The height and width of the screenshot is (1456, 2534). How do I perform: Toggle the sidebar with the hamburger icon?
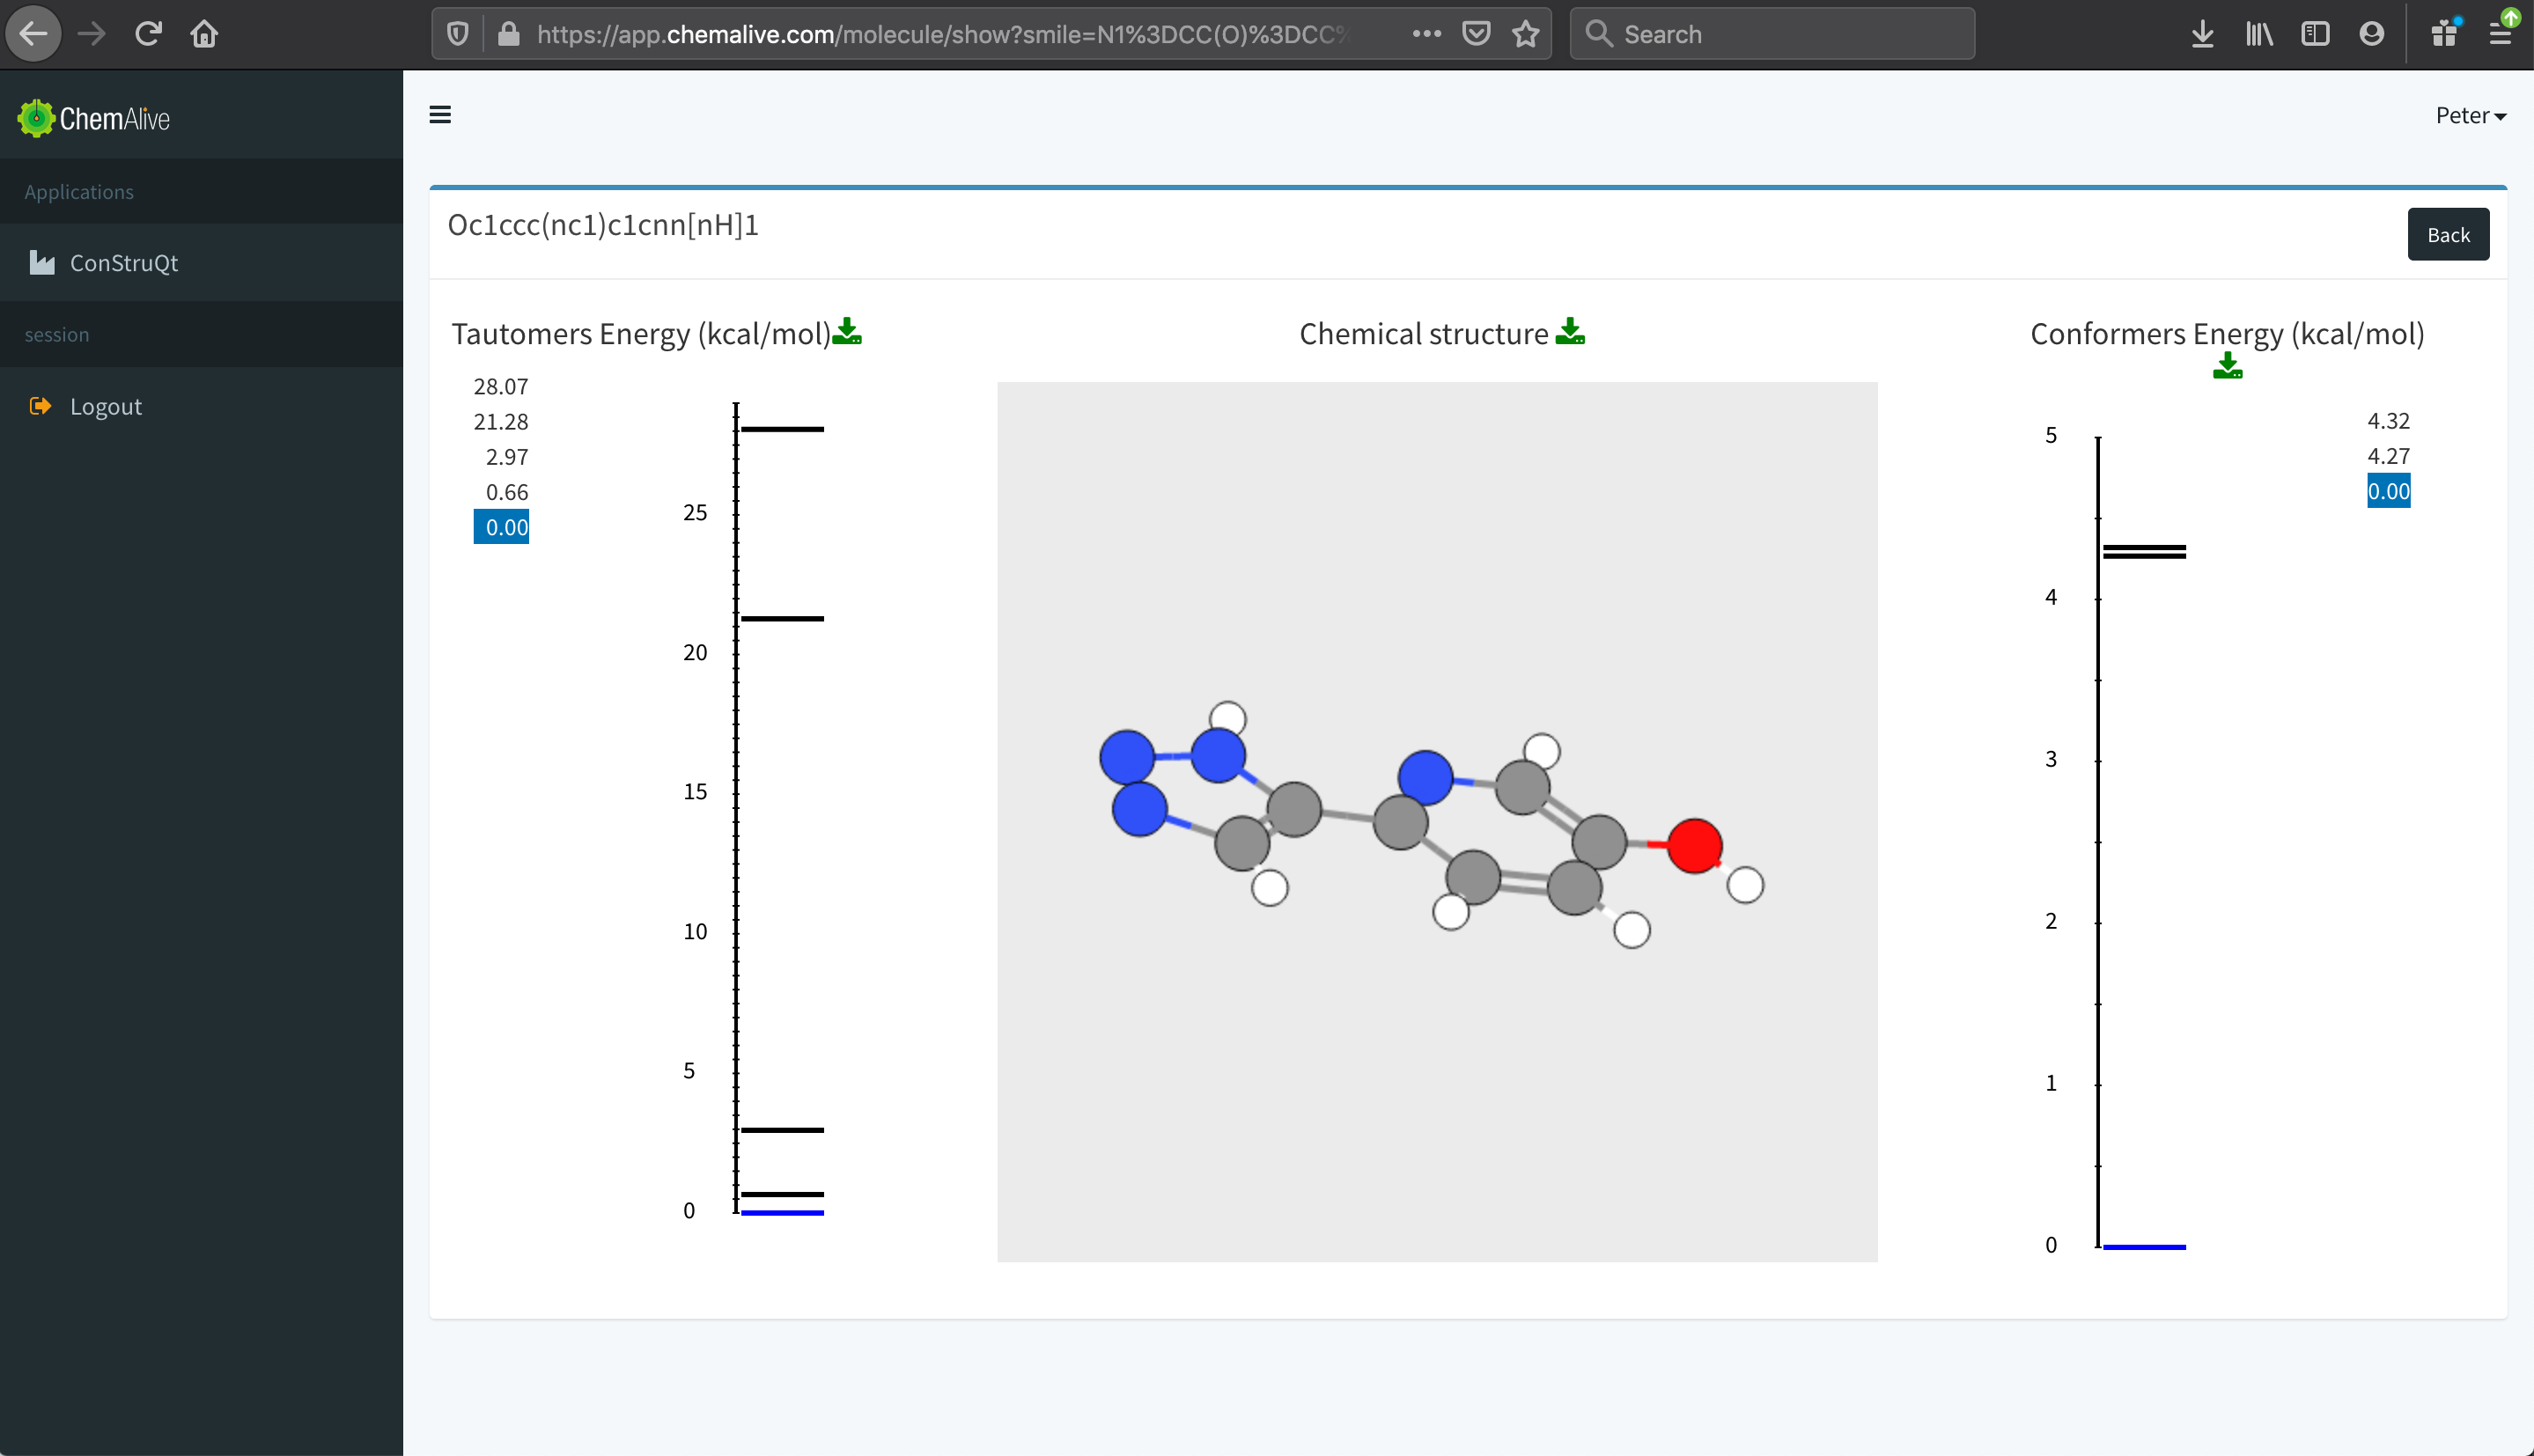[x=440, y=115]
